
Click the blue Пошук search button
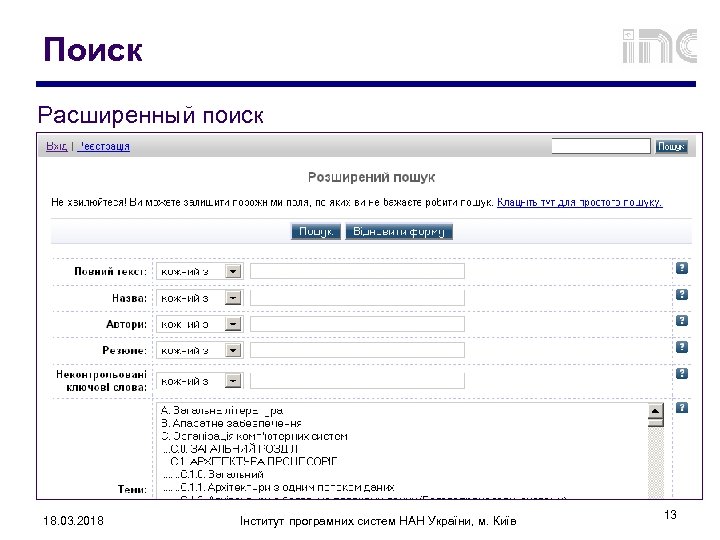(316, 231)
